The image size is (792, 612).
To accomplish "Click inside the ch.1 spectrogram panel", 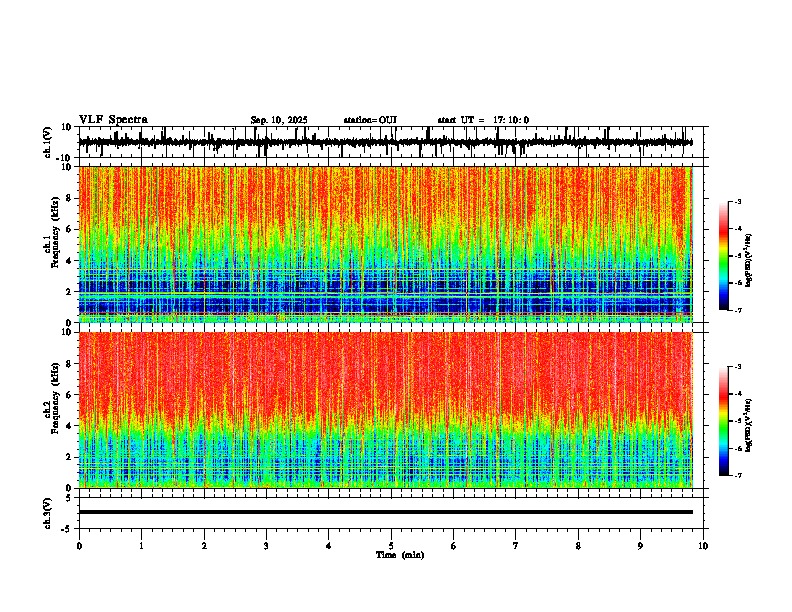I will click(x=385, y=244).
